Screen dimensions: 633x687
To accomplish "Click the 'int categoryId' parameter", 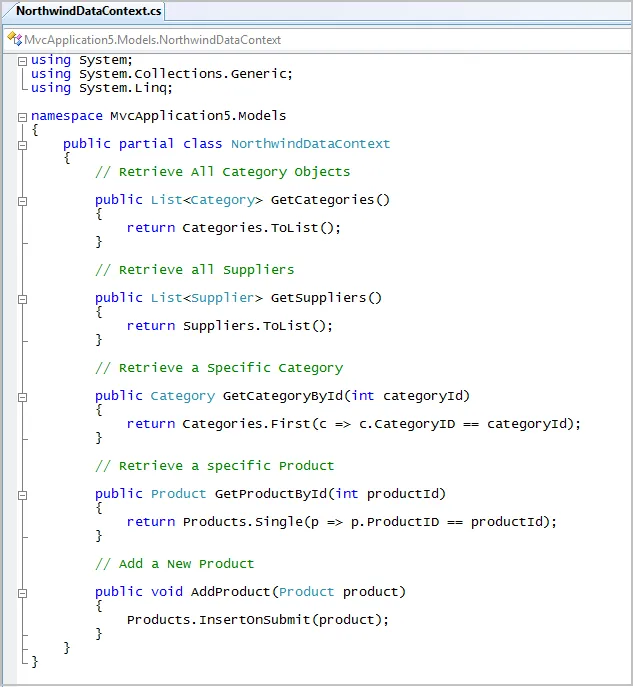I will click(407, 396).
